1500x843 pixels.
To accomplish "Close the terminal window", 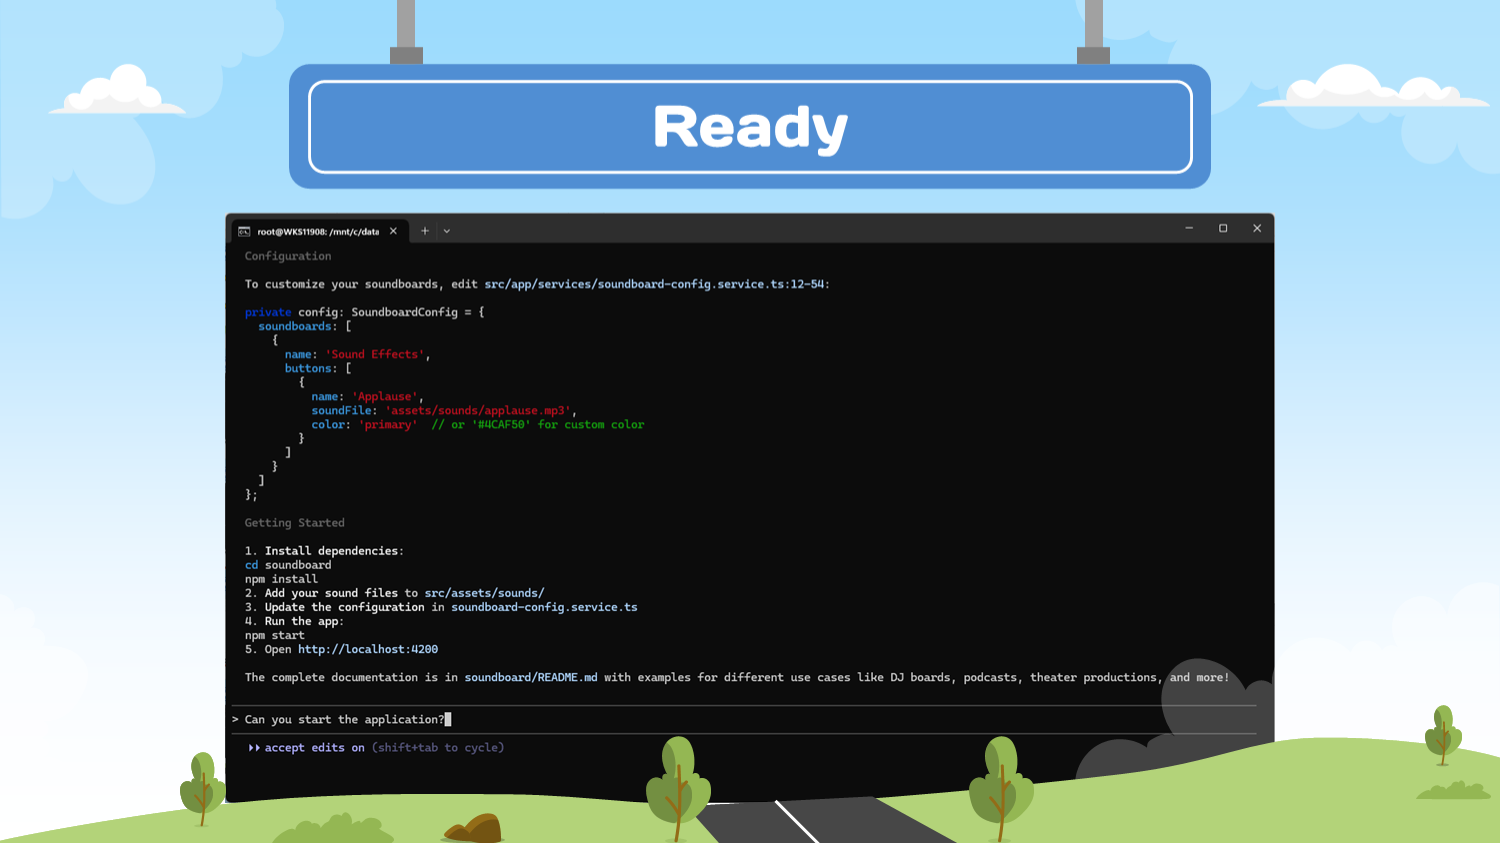I will (x=1257, y=229).
